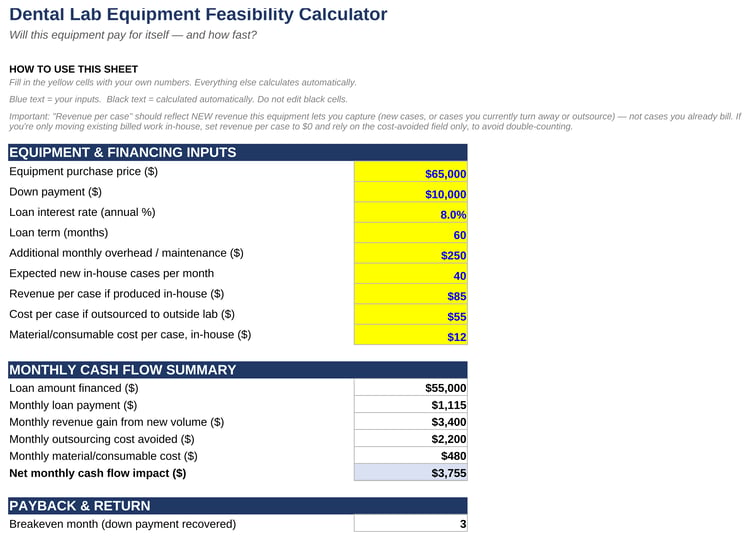Select the equipment purchase price cell $65,000

410,171
